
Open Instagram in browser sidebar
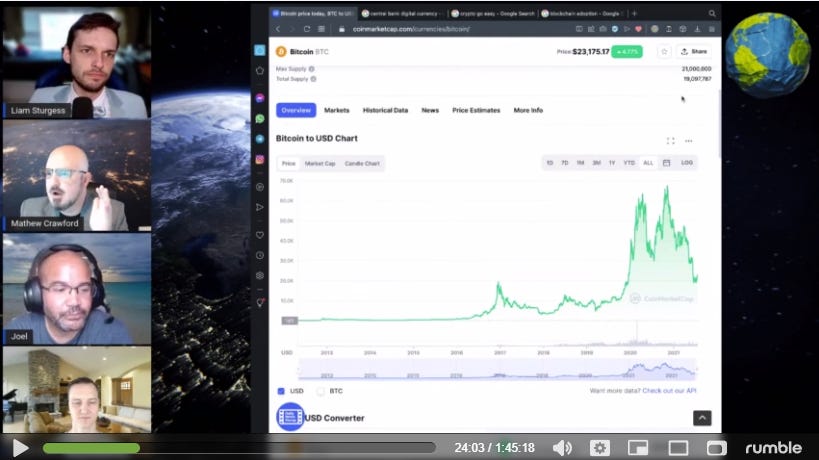(260, 160)
